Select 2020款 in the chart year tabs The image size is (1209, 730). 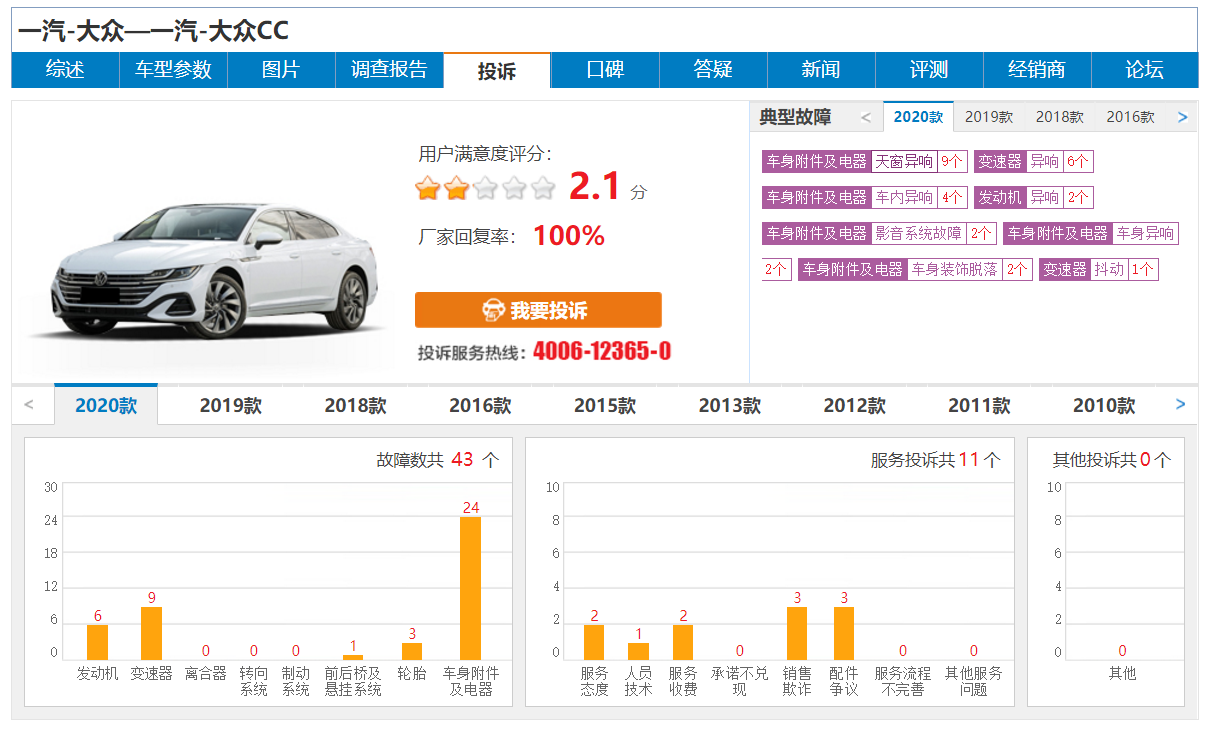(106, 405)
